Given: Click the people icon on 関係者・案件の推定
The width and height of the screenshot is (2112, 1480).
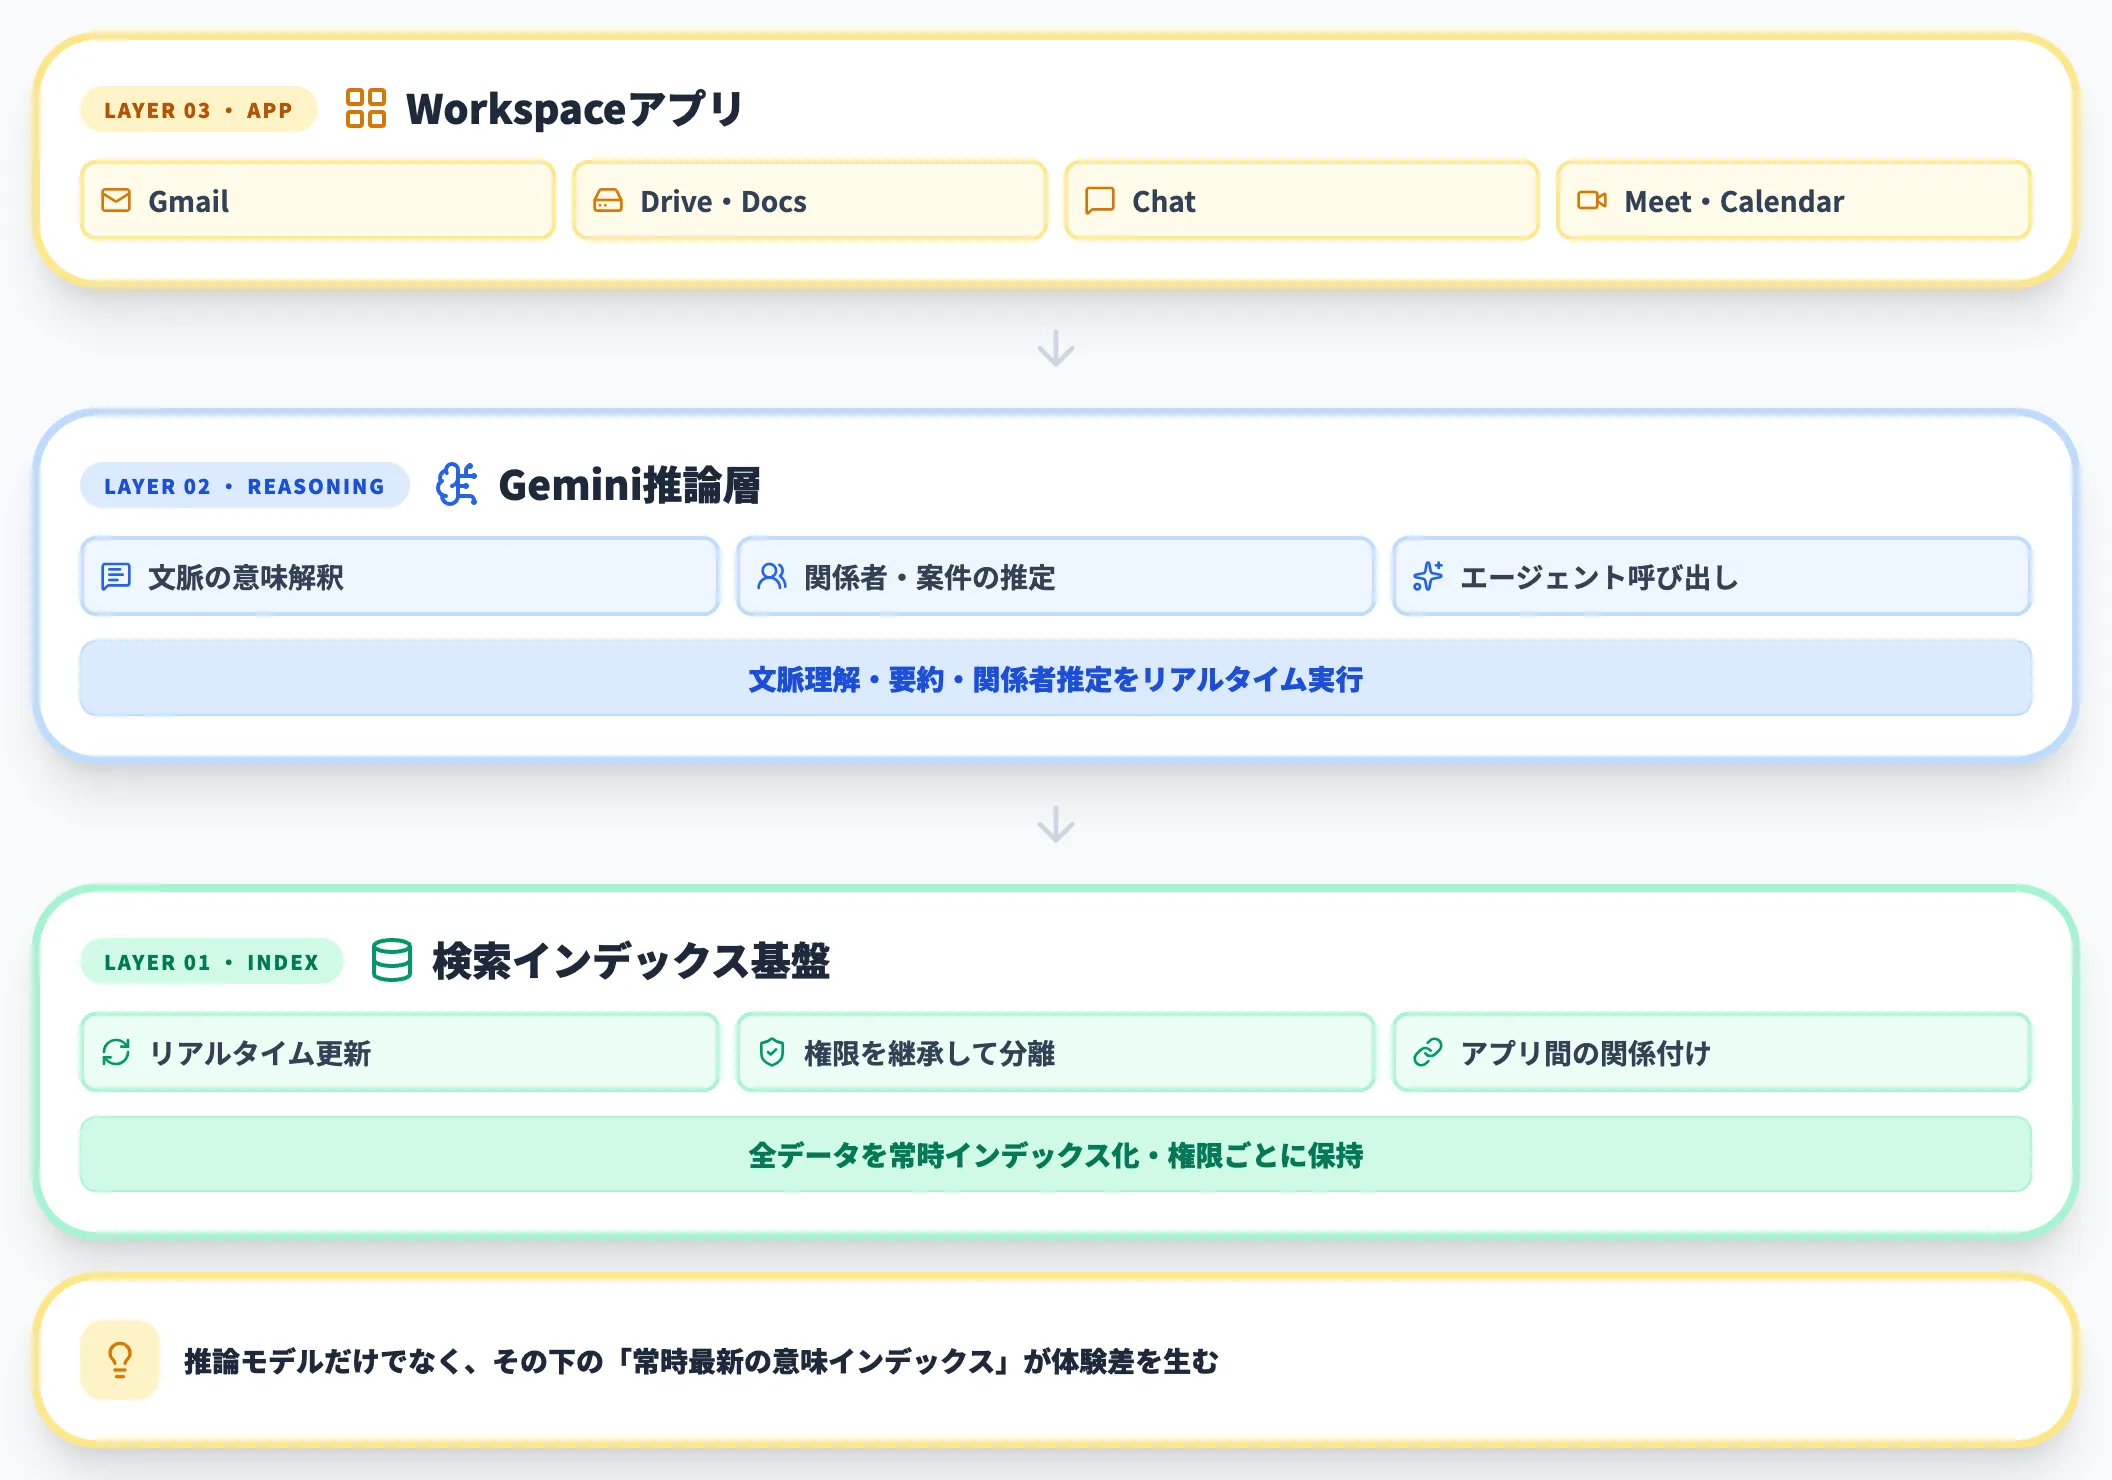Looking at the screenshot, I should click(771, 576).
